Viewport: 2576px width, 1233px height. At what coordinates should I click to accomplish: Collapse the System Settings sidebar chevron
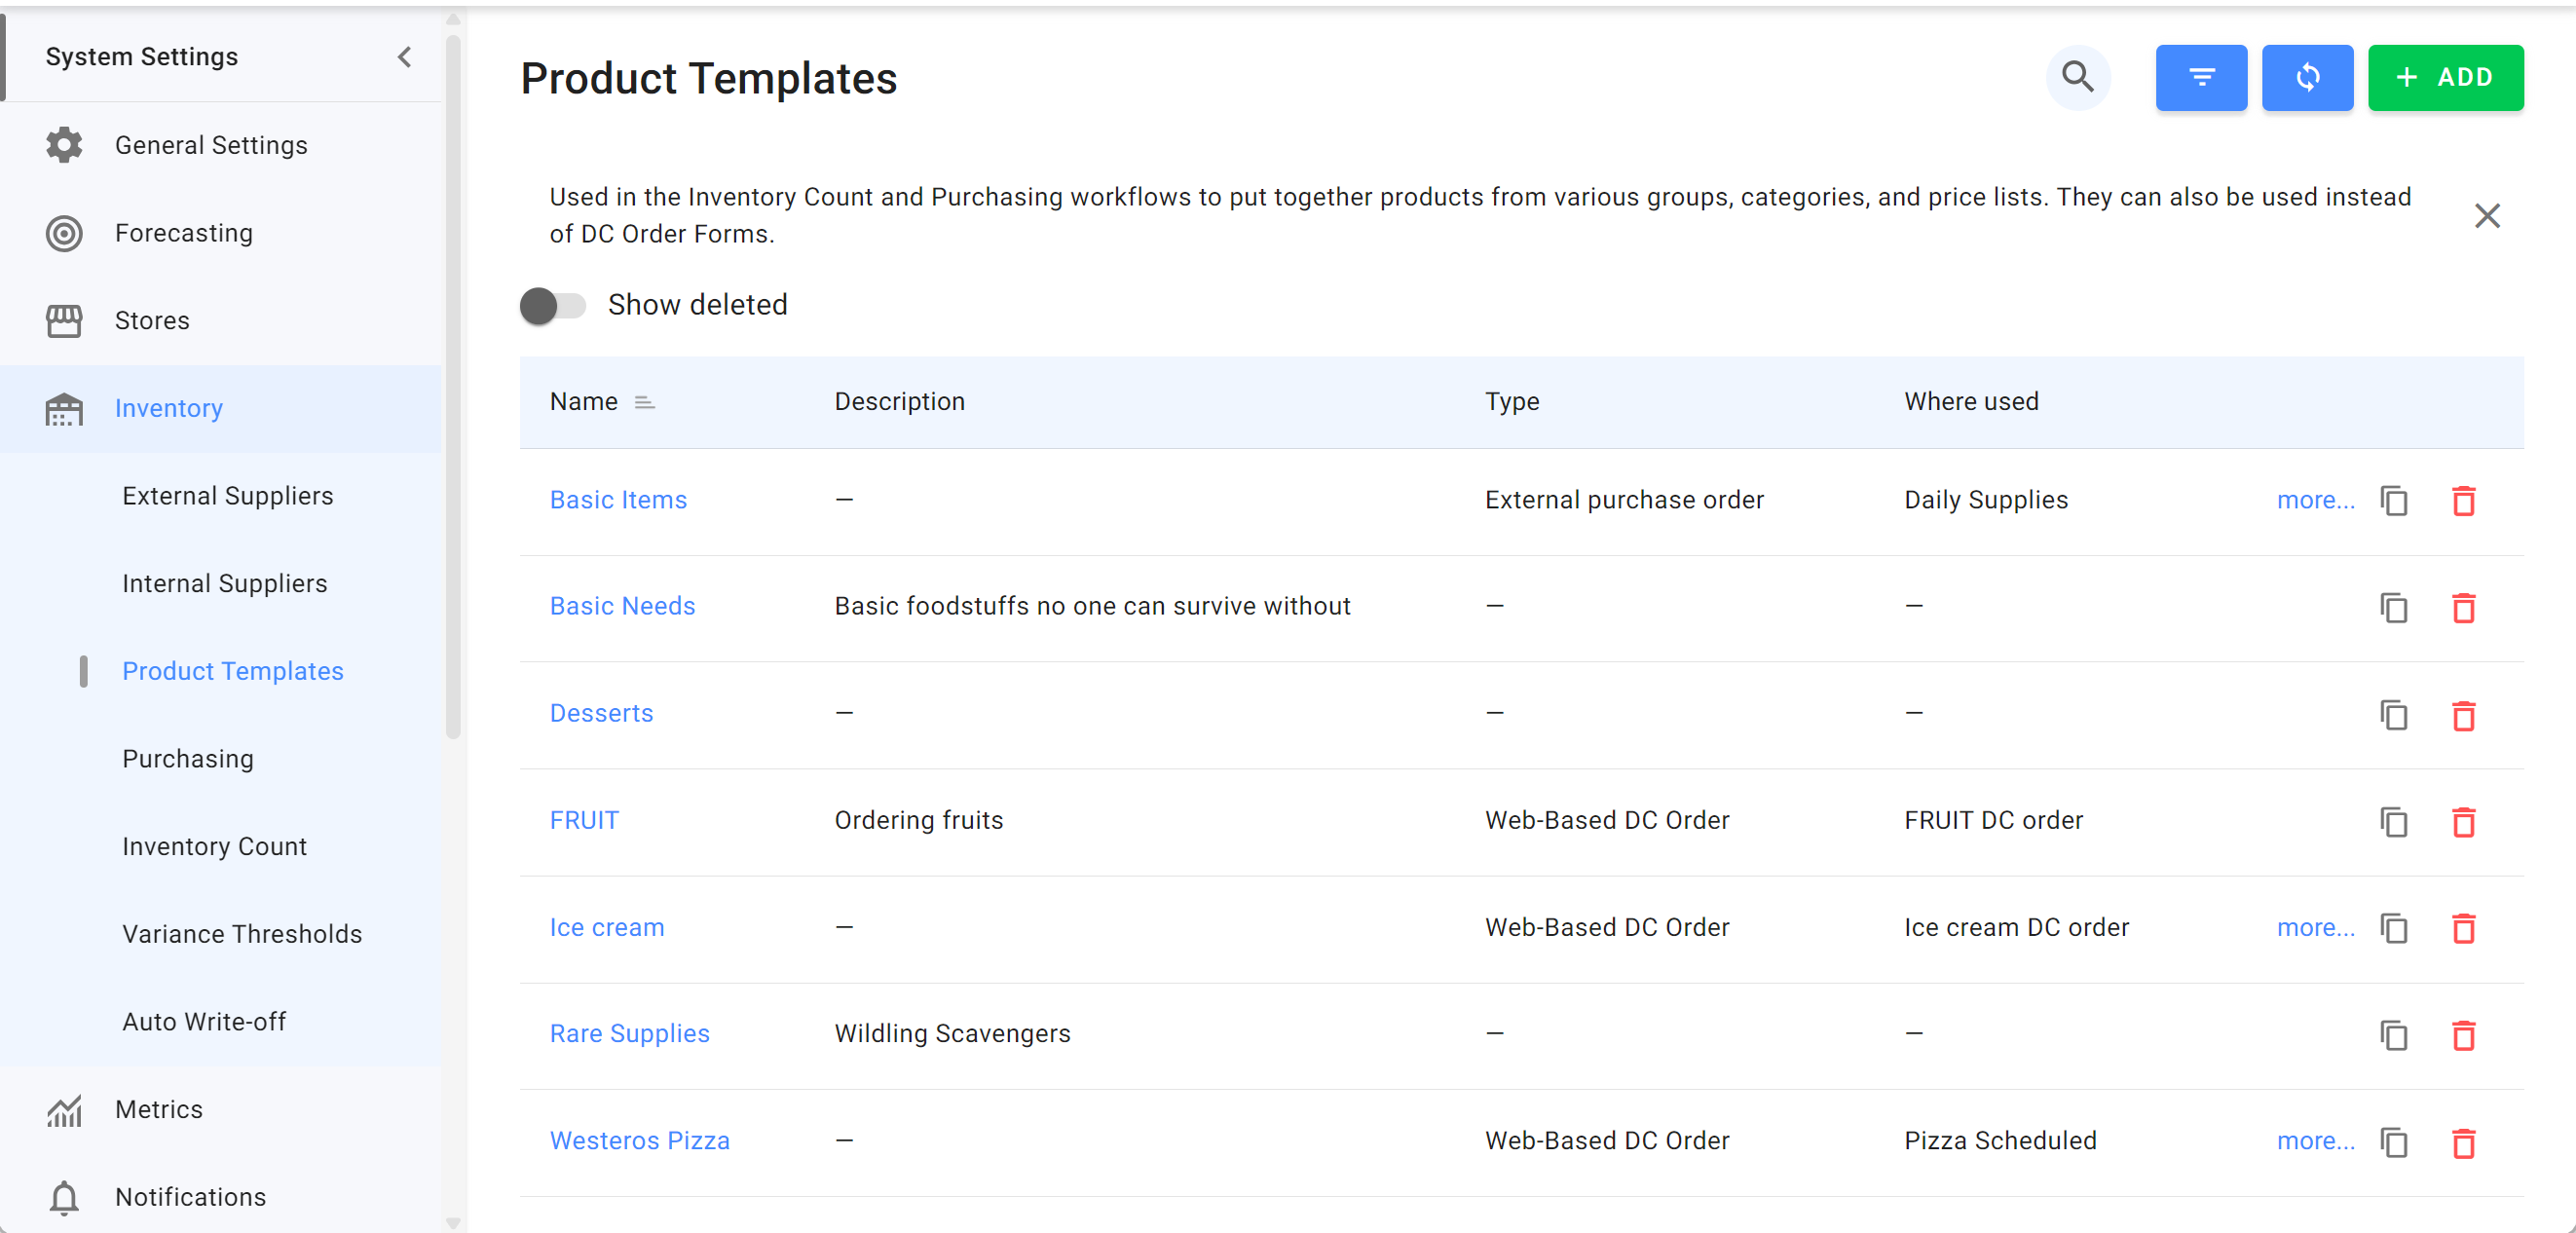point(404,57)
